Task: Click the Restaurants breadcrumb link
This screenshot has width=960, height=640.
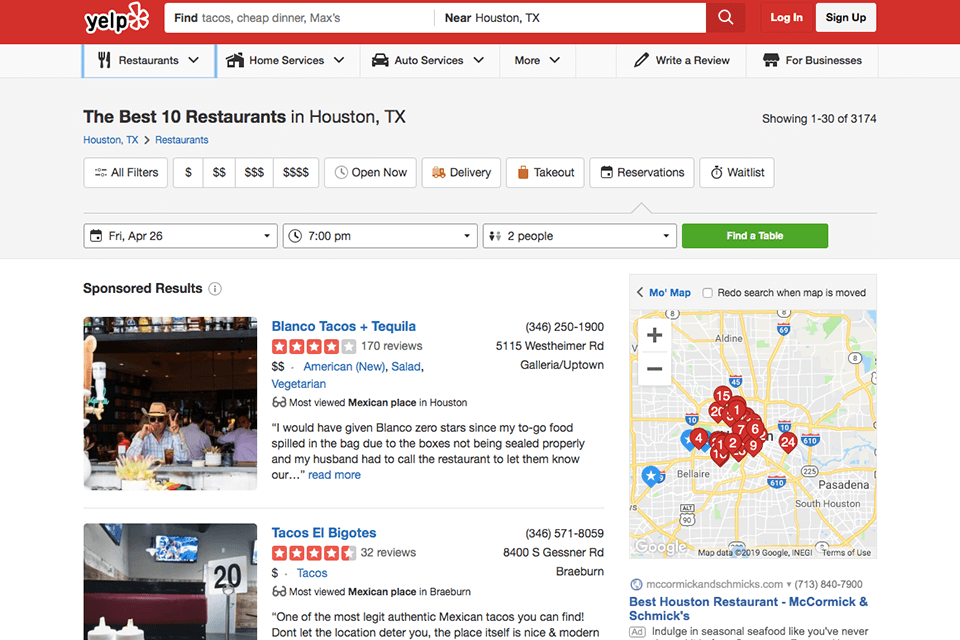Action: [182, 139]
